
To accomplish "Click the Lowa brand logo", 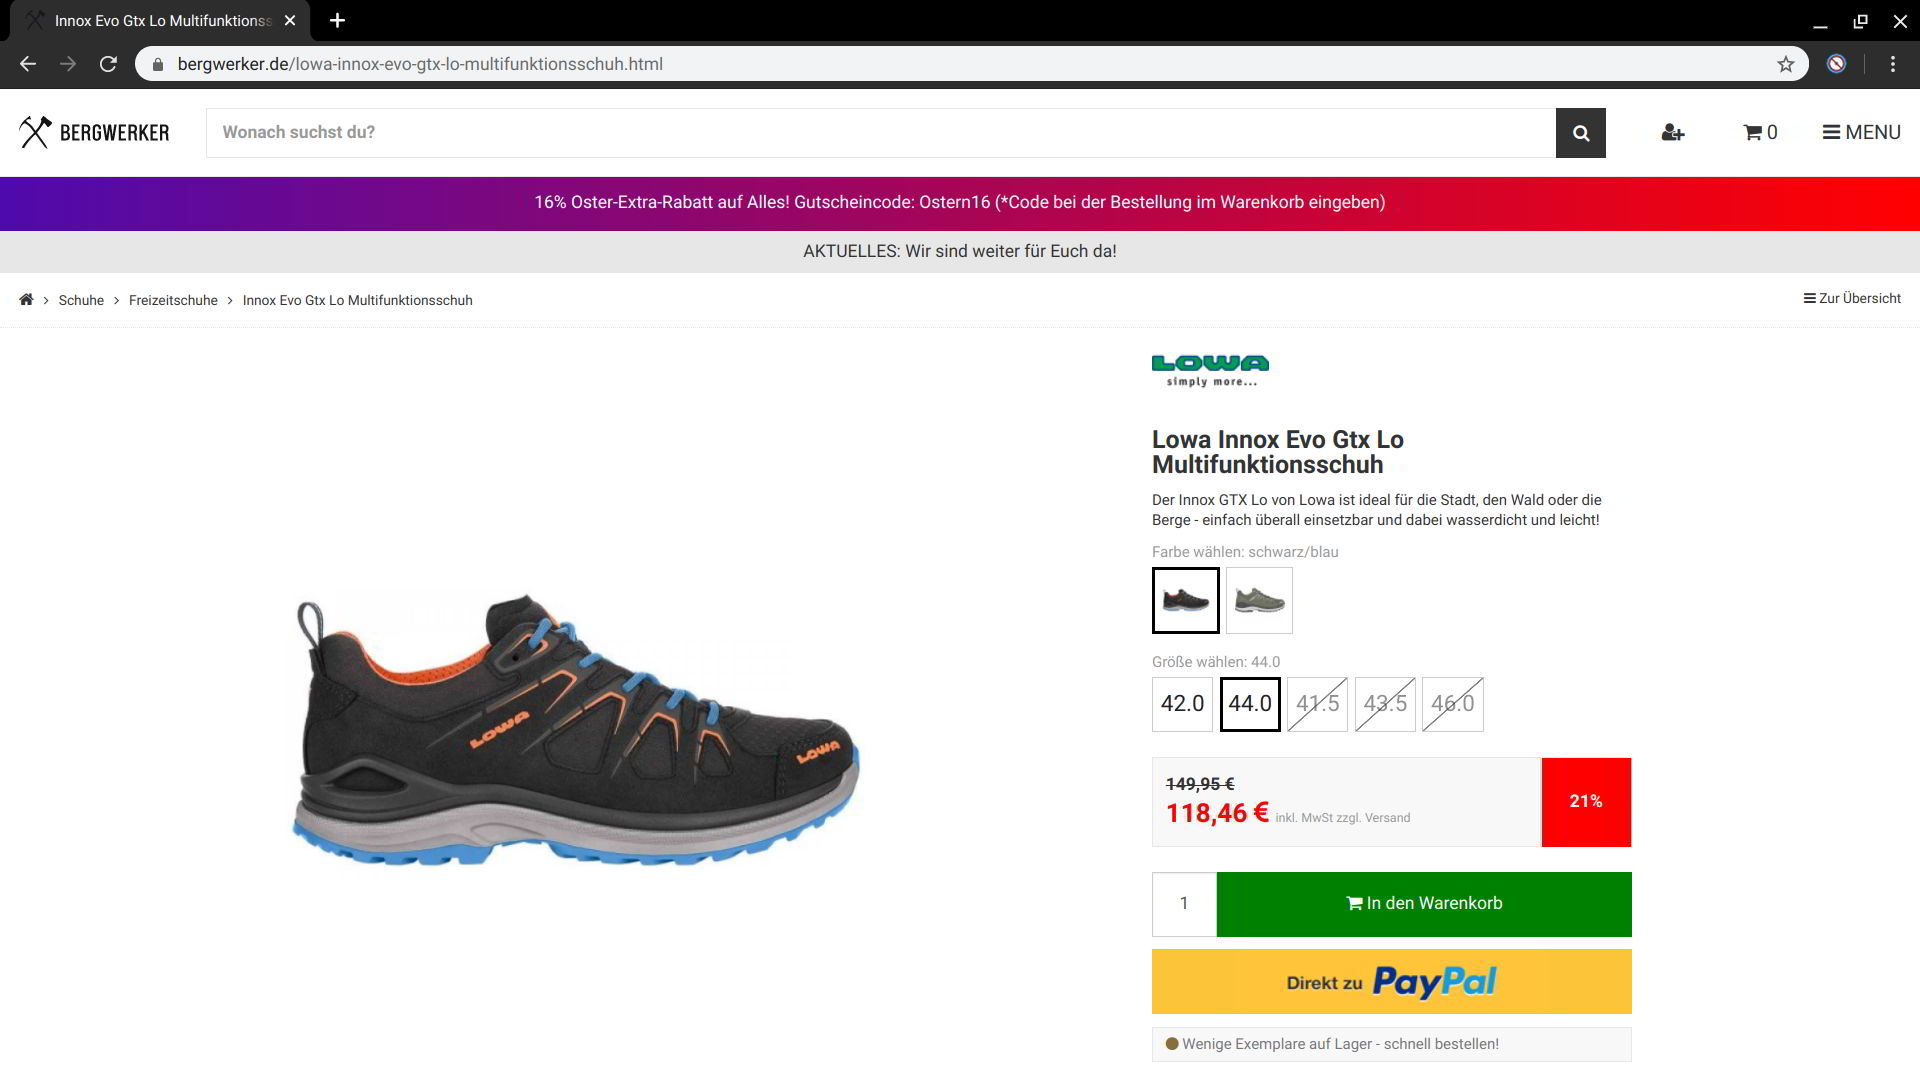I will point(1210,370).
